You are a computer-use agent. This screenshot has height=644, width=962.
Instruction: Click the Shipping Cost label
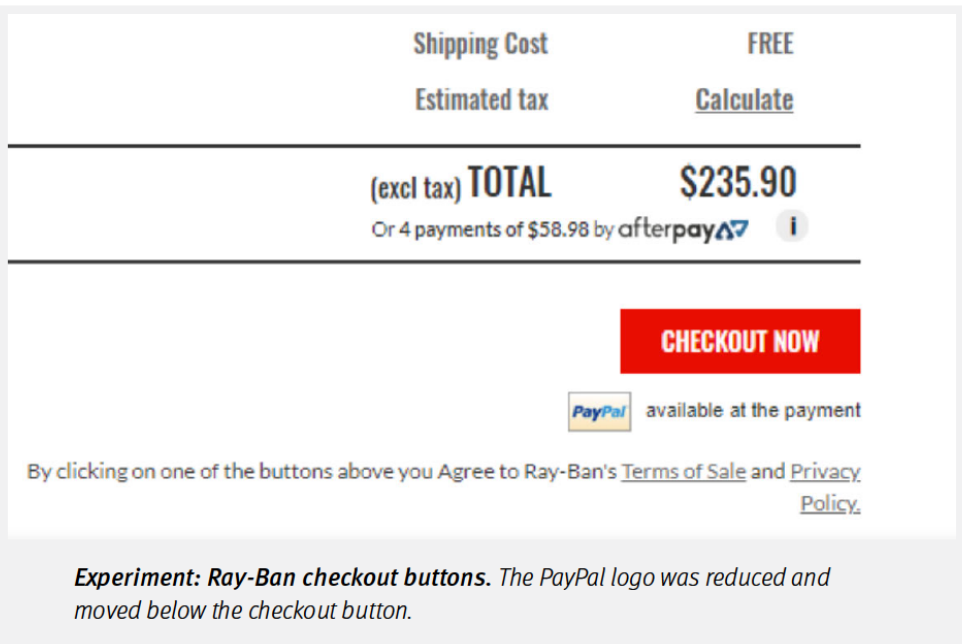click(480, 44)
